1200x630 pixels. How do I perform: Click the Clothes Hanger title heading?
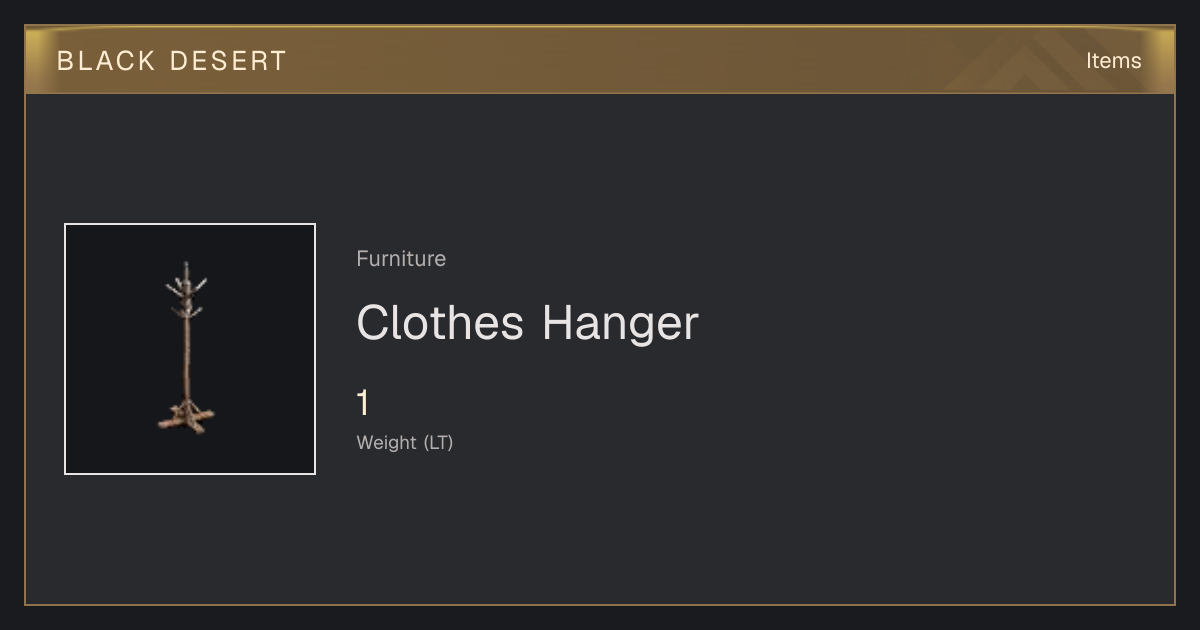pyautogui.click(x=527, y=323)
